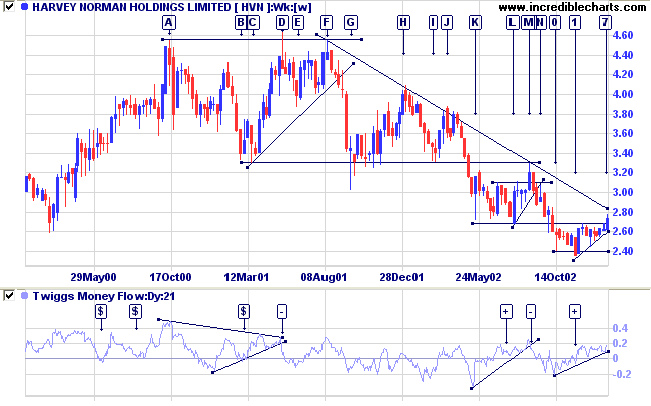
Task: Click the 14Oct02 date label
Action: pyautogui.click(x=555, y=277)
